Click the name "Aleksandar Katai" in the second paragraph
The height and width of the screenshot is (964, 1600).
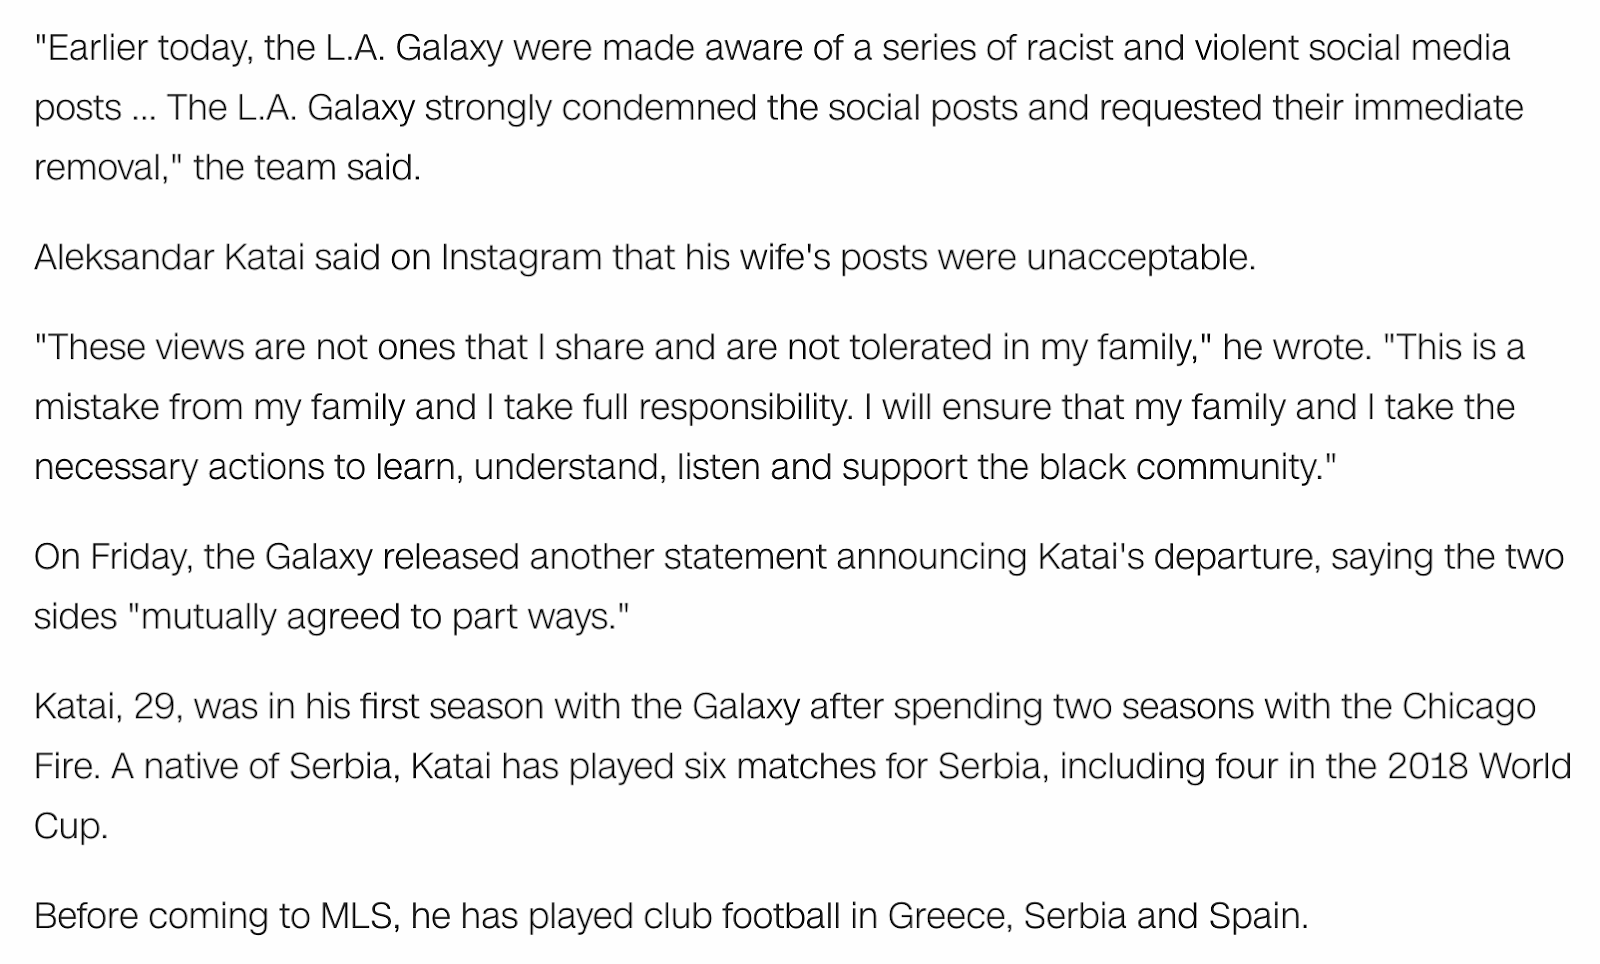(168, 257)
